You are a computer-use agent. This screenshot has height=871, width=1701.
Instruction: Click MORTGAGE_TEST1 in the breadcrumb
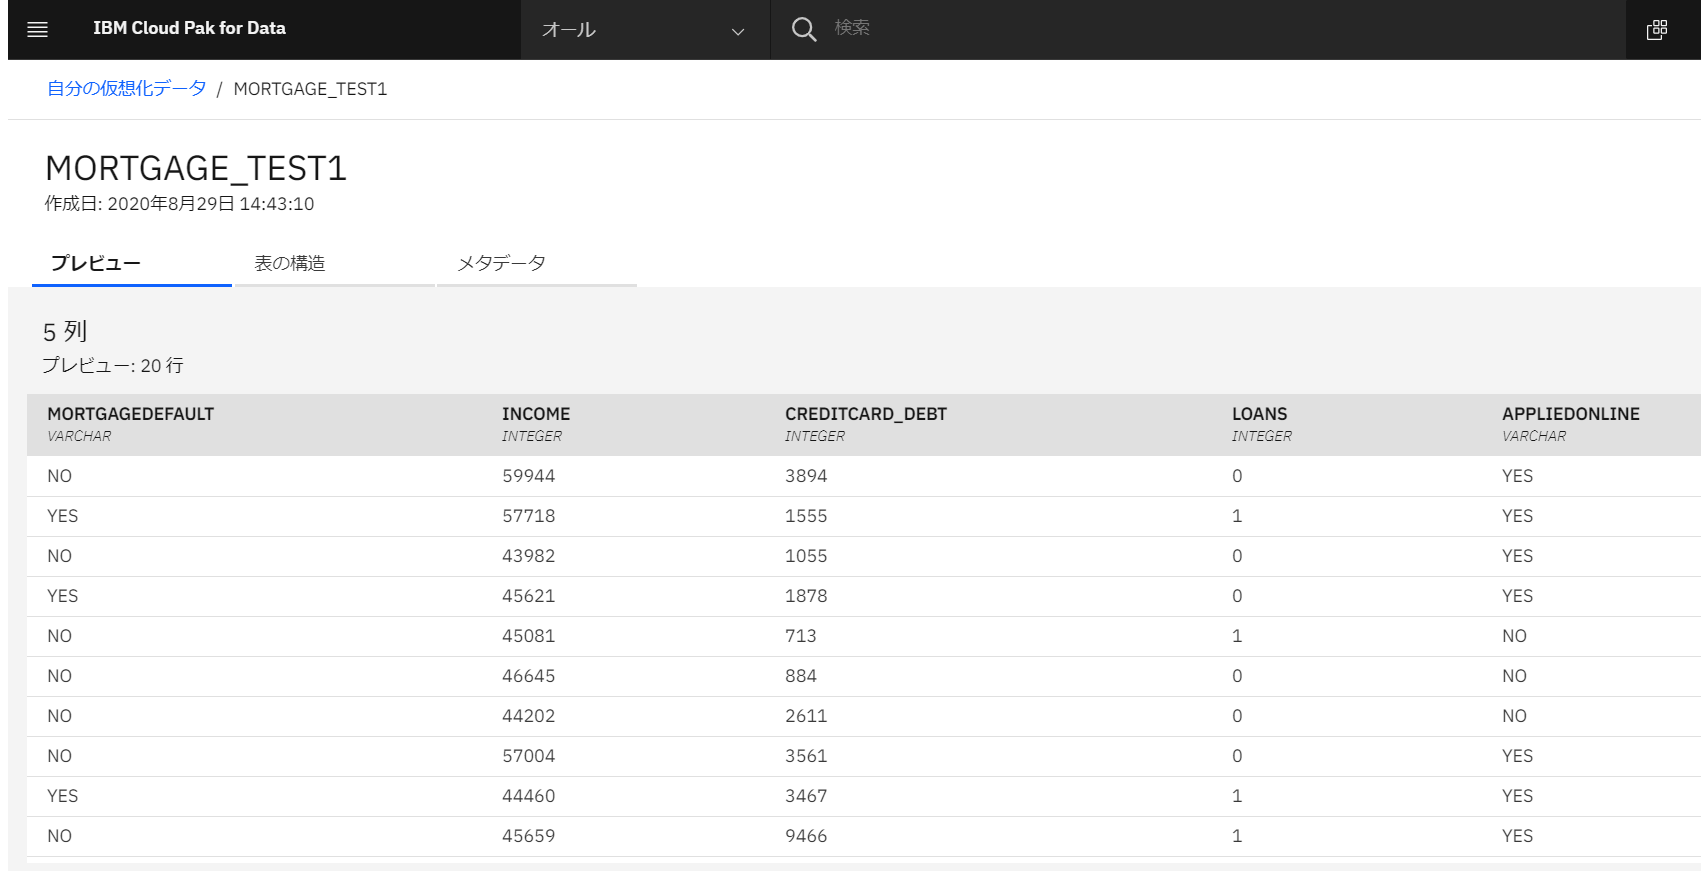tap(310, 89)
